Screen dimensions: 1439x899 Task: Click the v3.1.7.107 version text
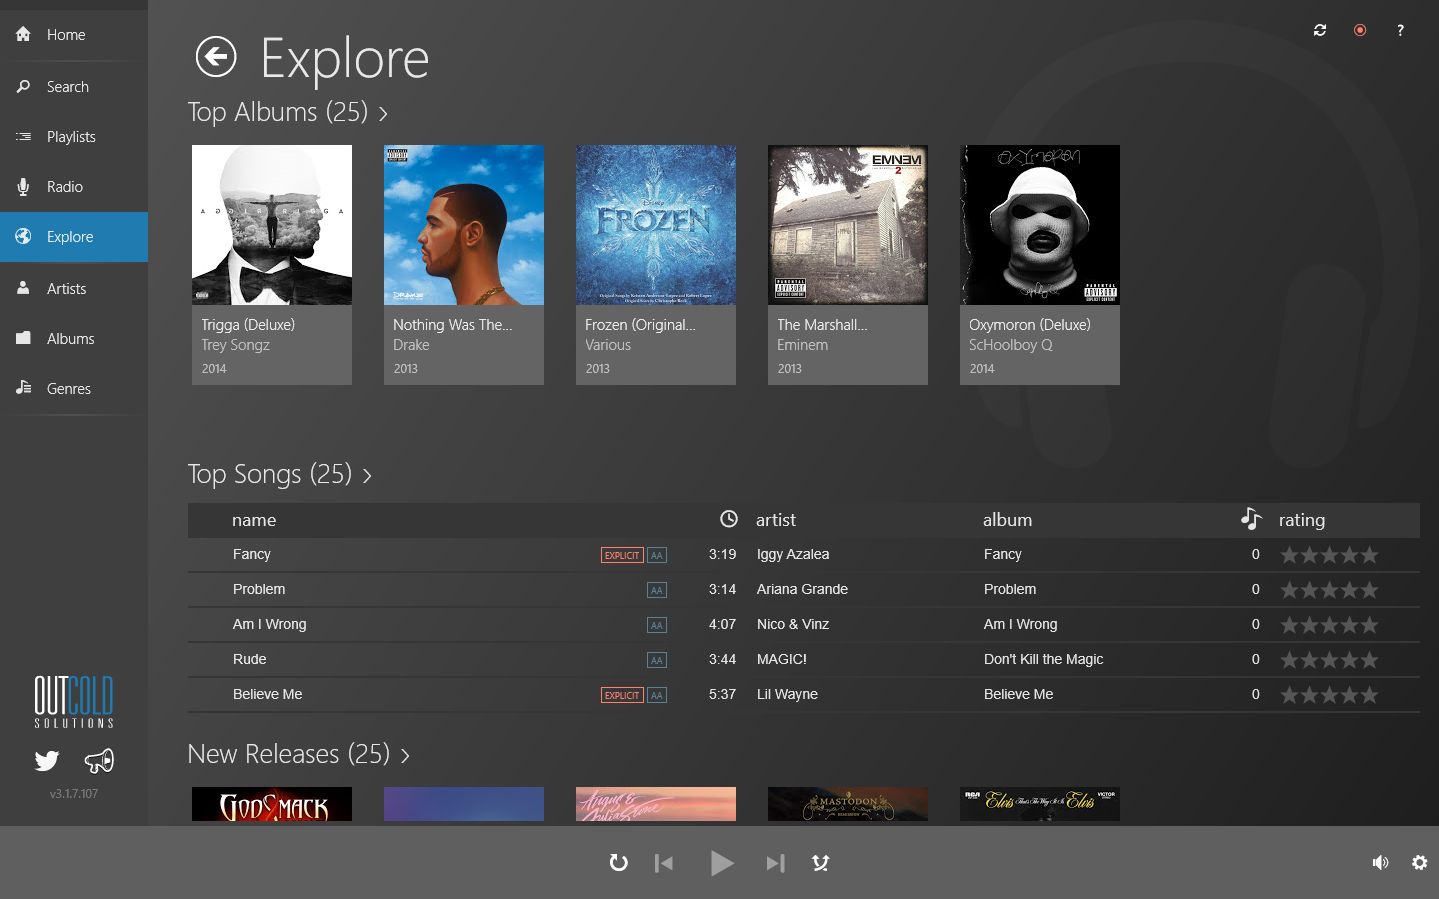(74, 794)
